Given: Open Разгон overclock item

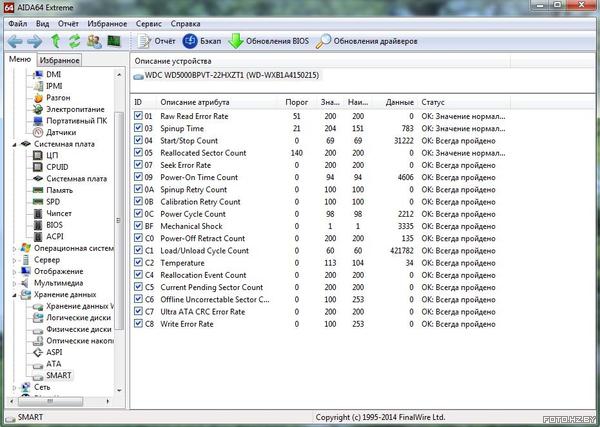Looking at the screenshot, I should coord(58,98).
